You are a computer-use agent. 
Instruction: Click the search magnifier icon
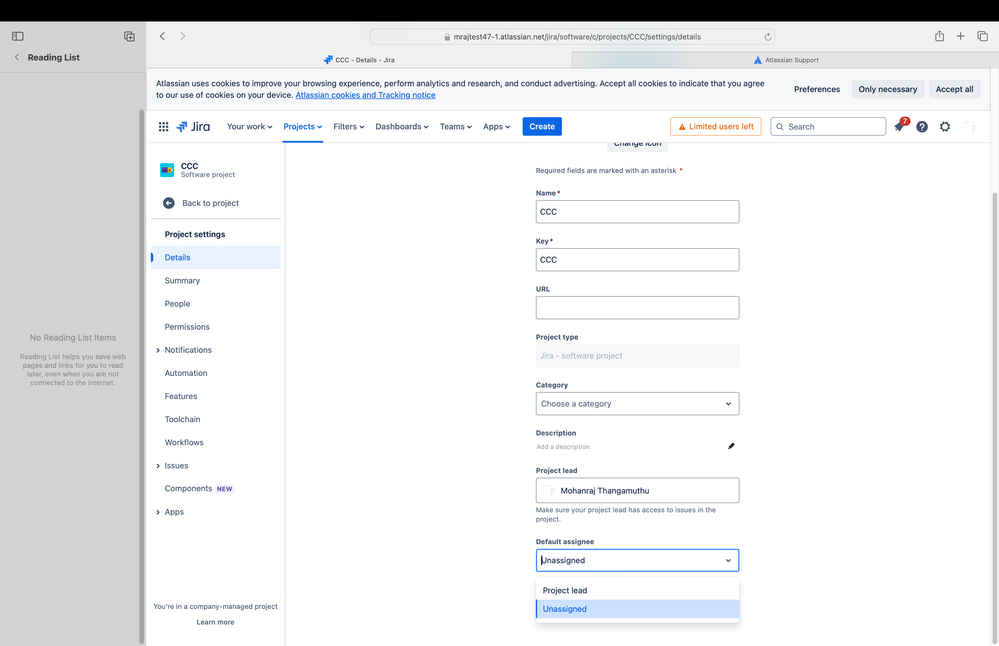(780, 127)
